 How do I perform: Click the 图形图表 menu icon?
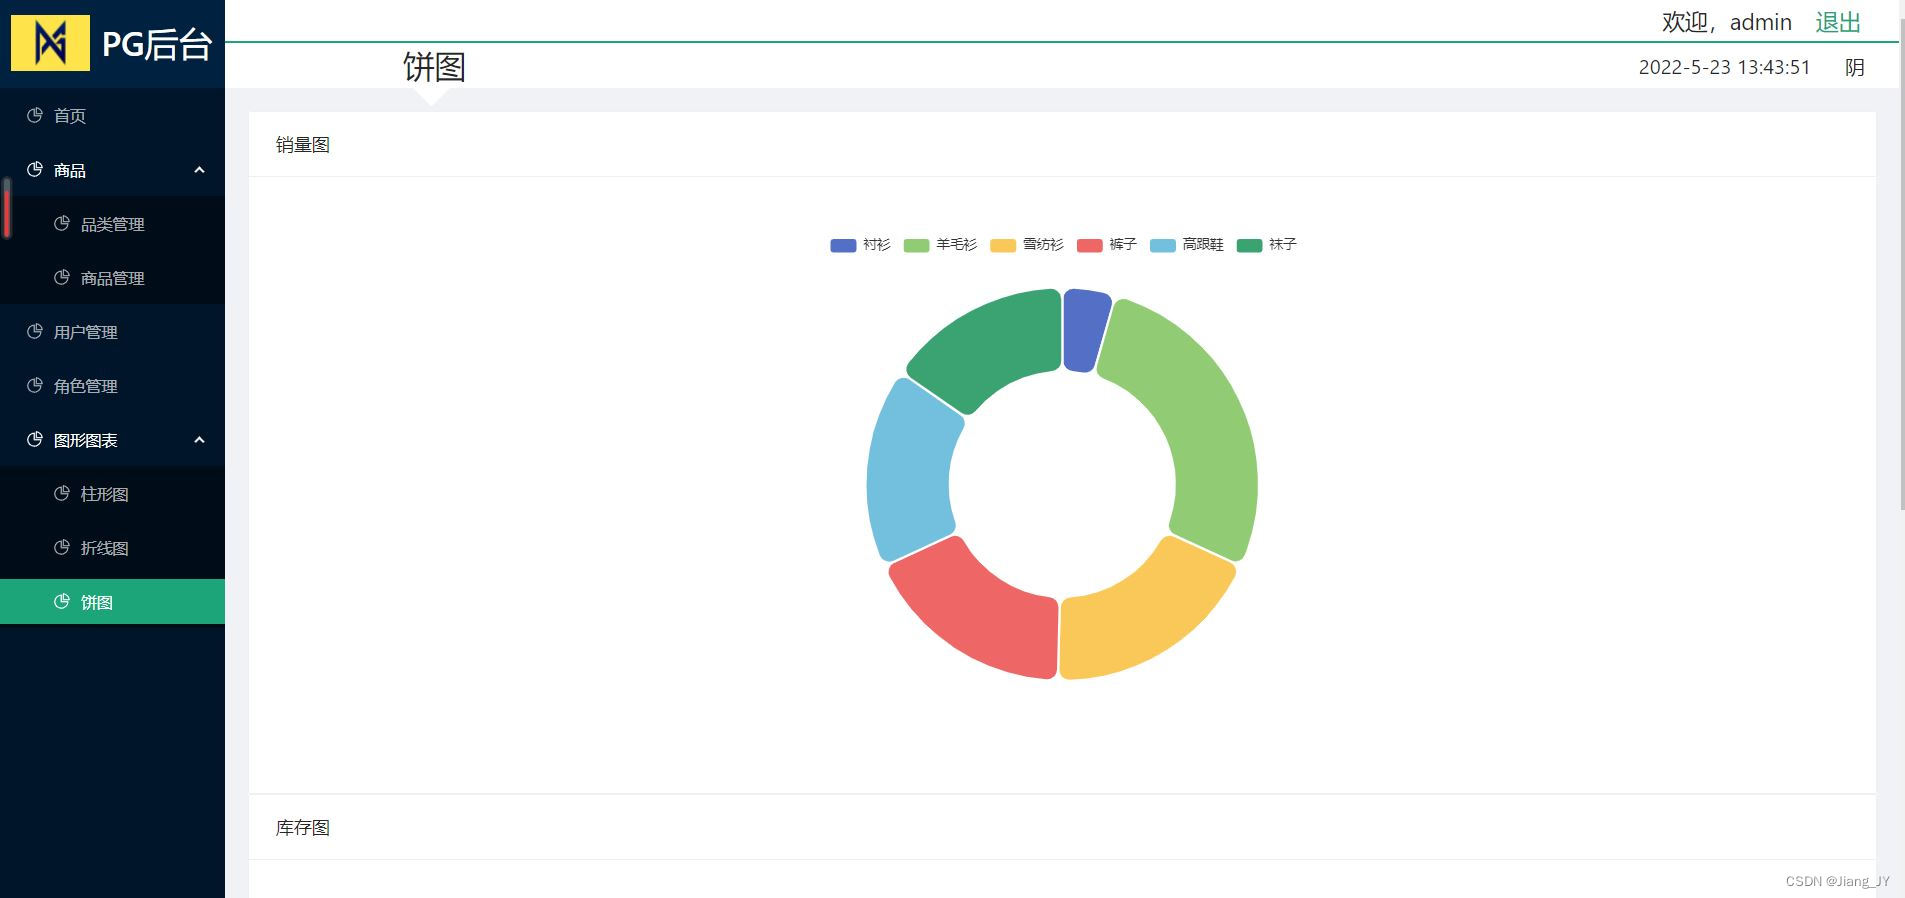[x=35, y=439]
